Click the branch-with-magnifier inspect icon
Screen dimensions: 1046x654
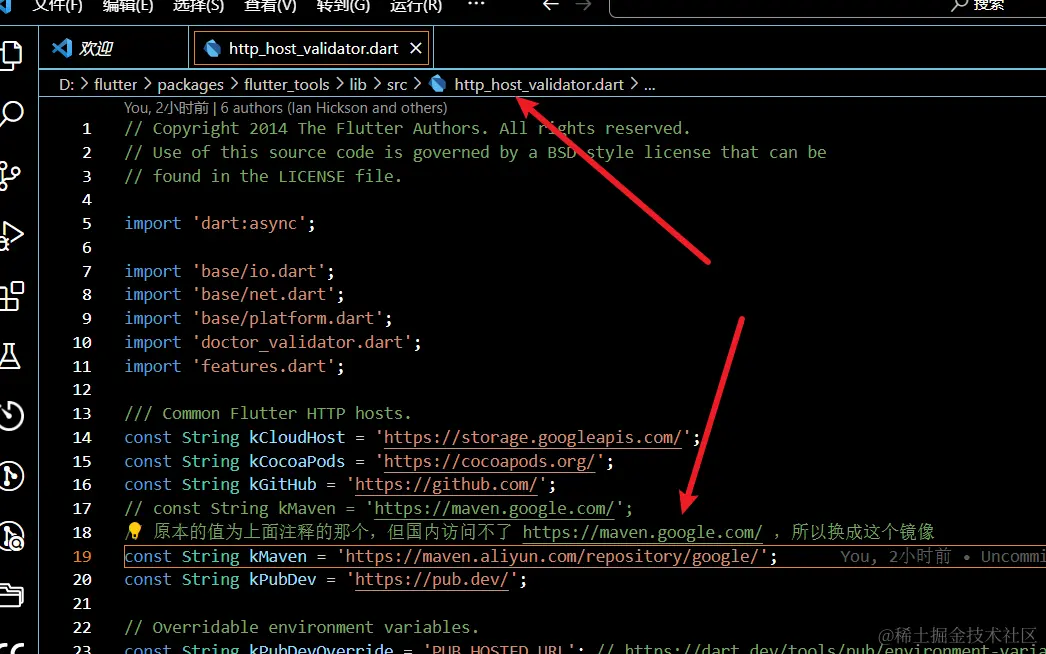pos(12,536)
